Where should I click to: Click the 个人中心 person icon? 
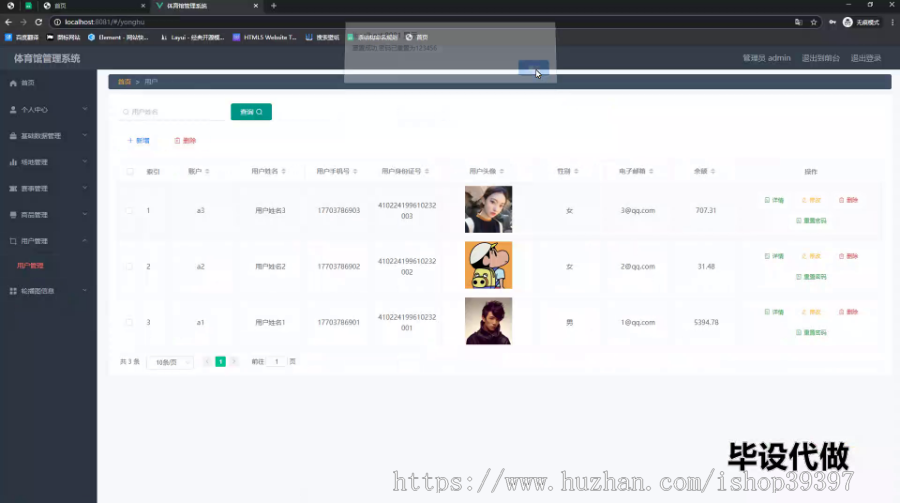[13, 110]
